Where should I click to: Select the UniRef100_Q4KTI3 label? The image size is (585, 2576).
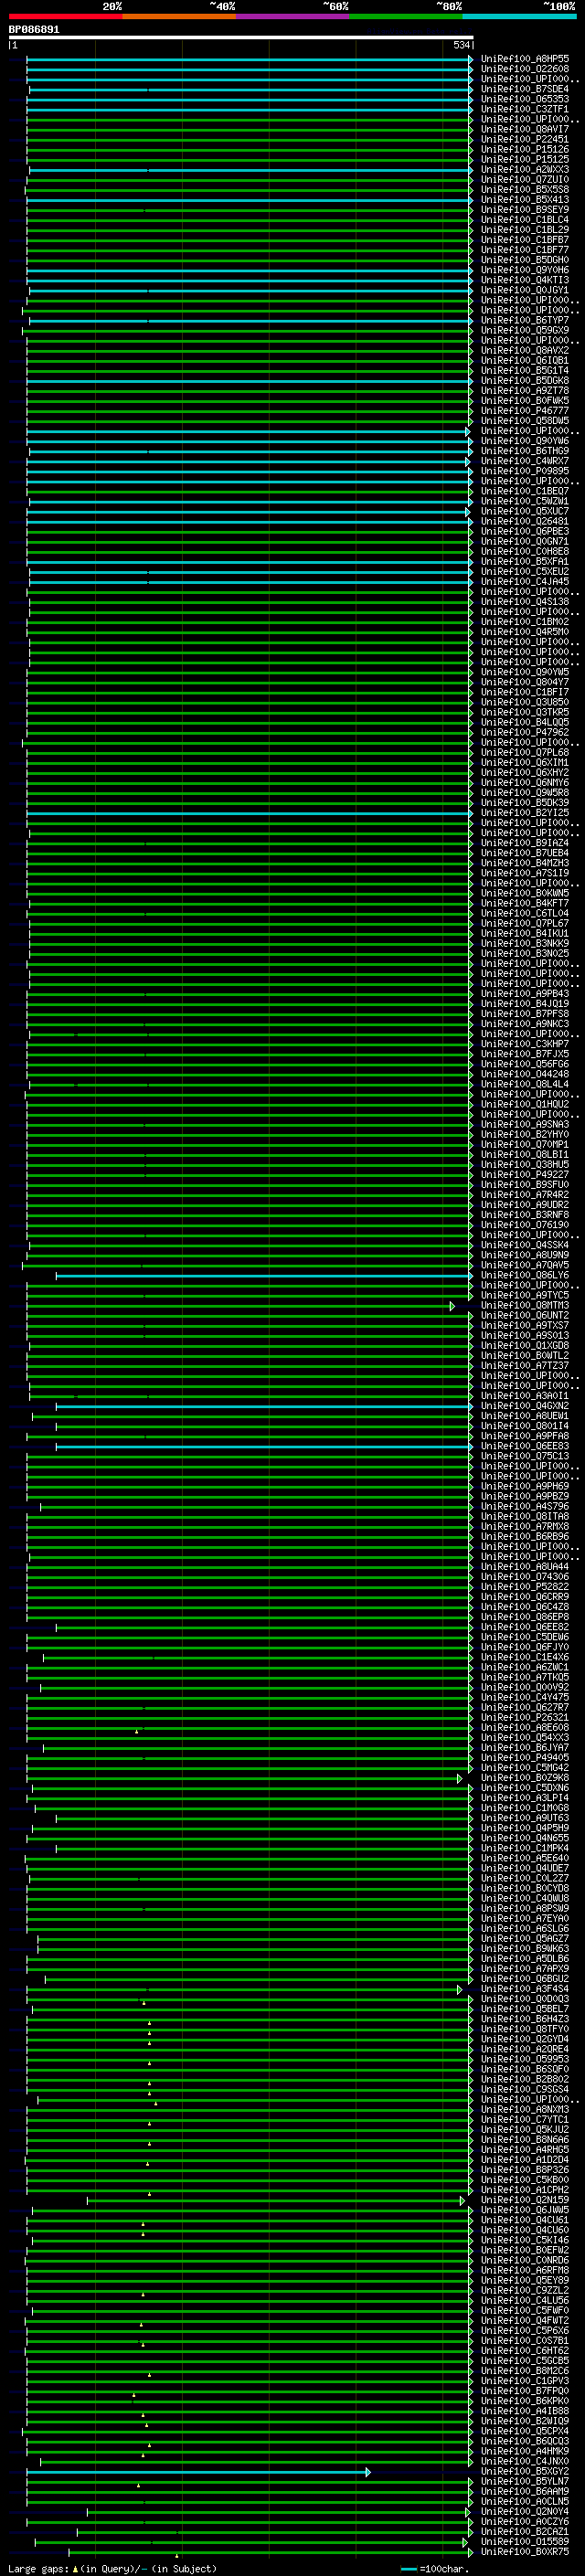coord(525,281)
